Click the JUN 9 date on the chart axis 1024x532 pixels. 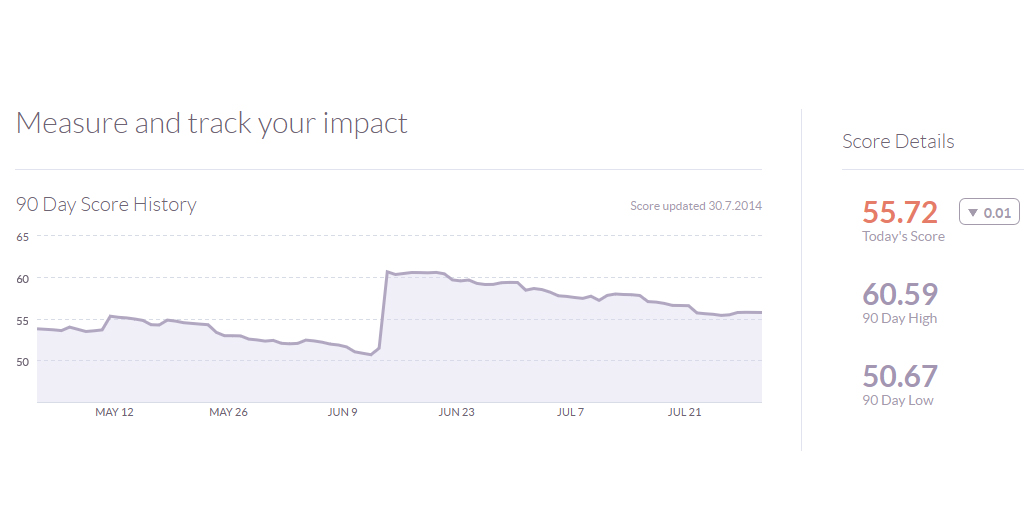[342, 412]
